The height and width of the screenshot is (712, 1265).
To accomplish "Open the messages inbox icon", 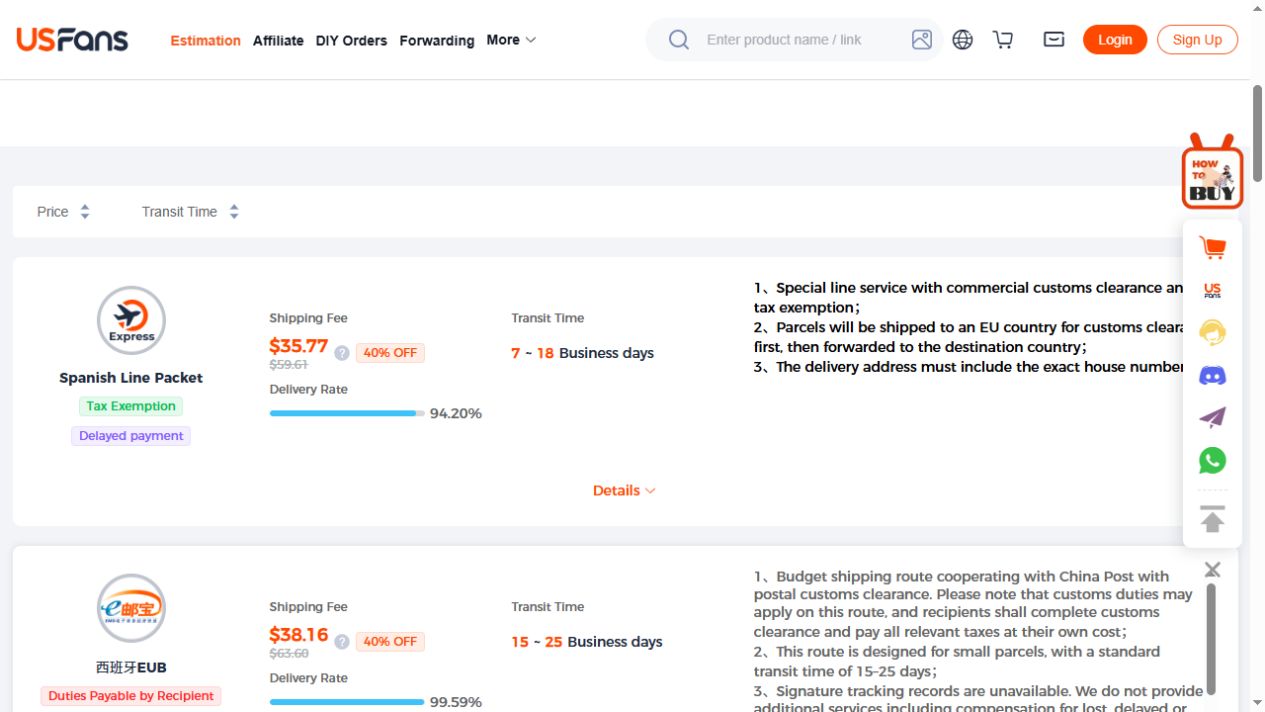I will tap(1054, 40).
